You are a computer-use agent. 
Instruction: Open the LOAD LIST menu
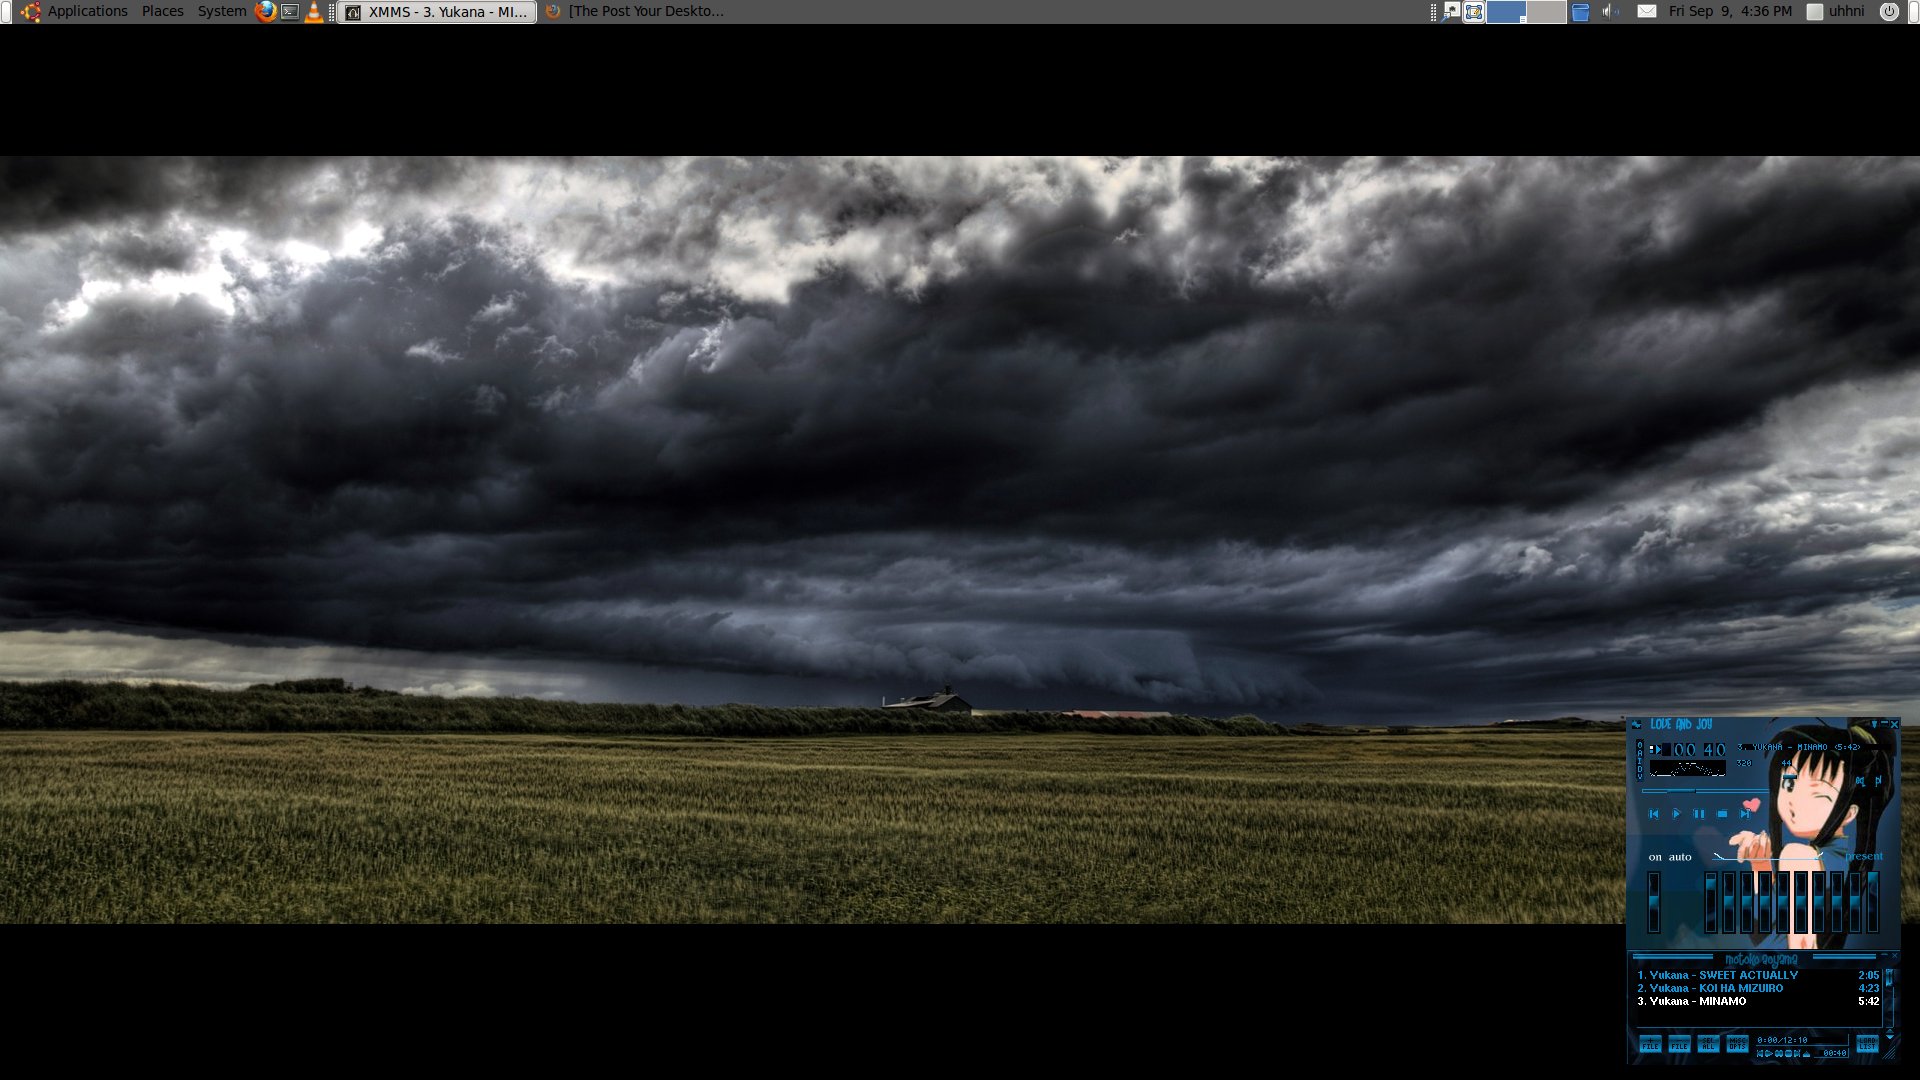[1867, 1044]
